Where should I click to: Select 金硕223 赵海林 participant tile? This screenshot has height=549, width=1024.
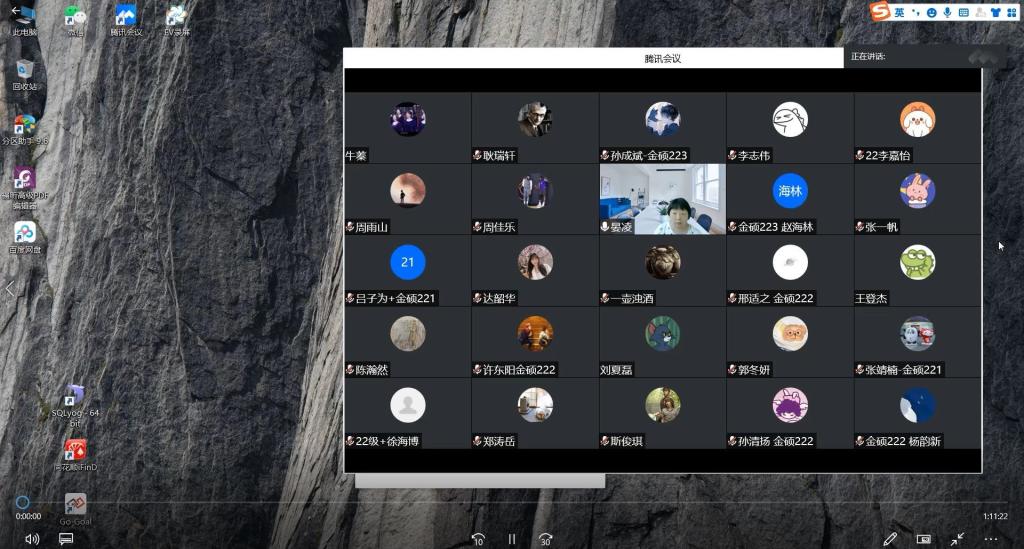790,199
